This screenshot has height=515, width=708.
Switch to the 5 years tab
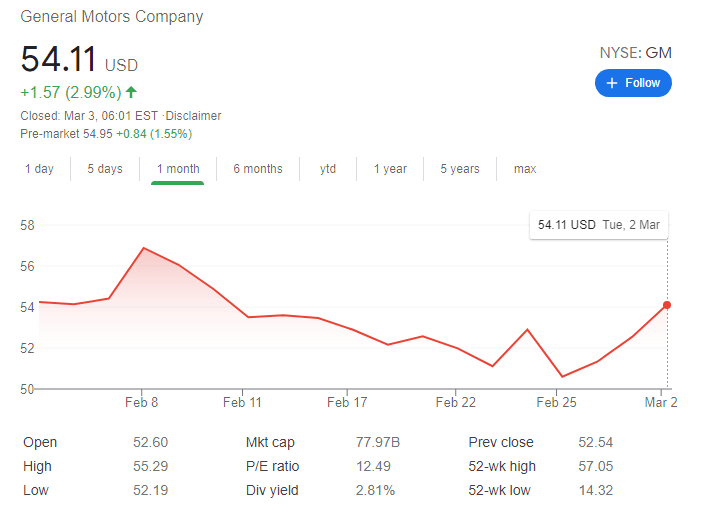(x=460, y=169)
